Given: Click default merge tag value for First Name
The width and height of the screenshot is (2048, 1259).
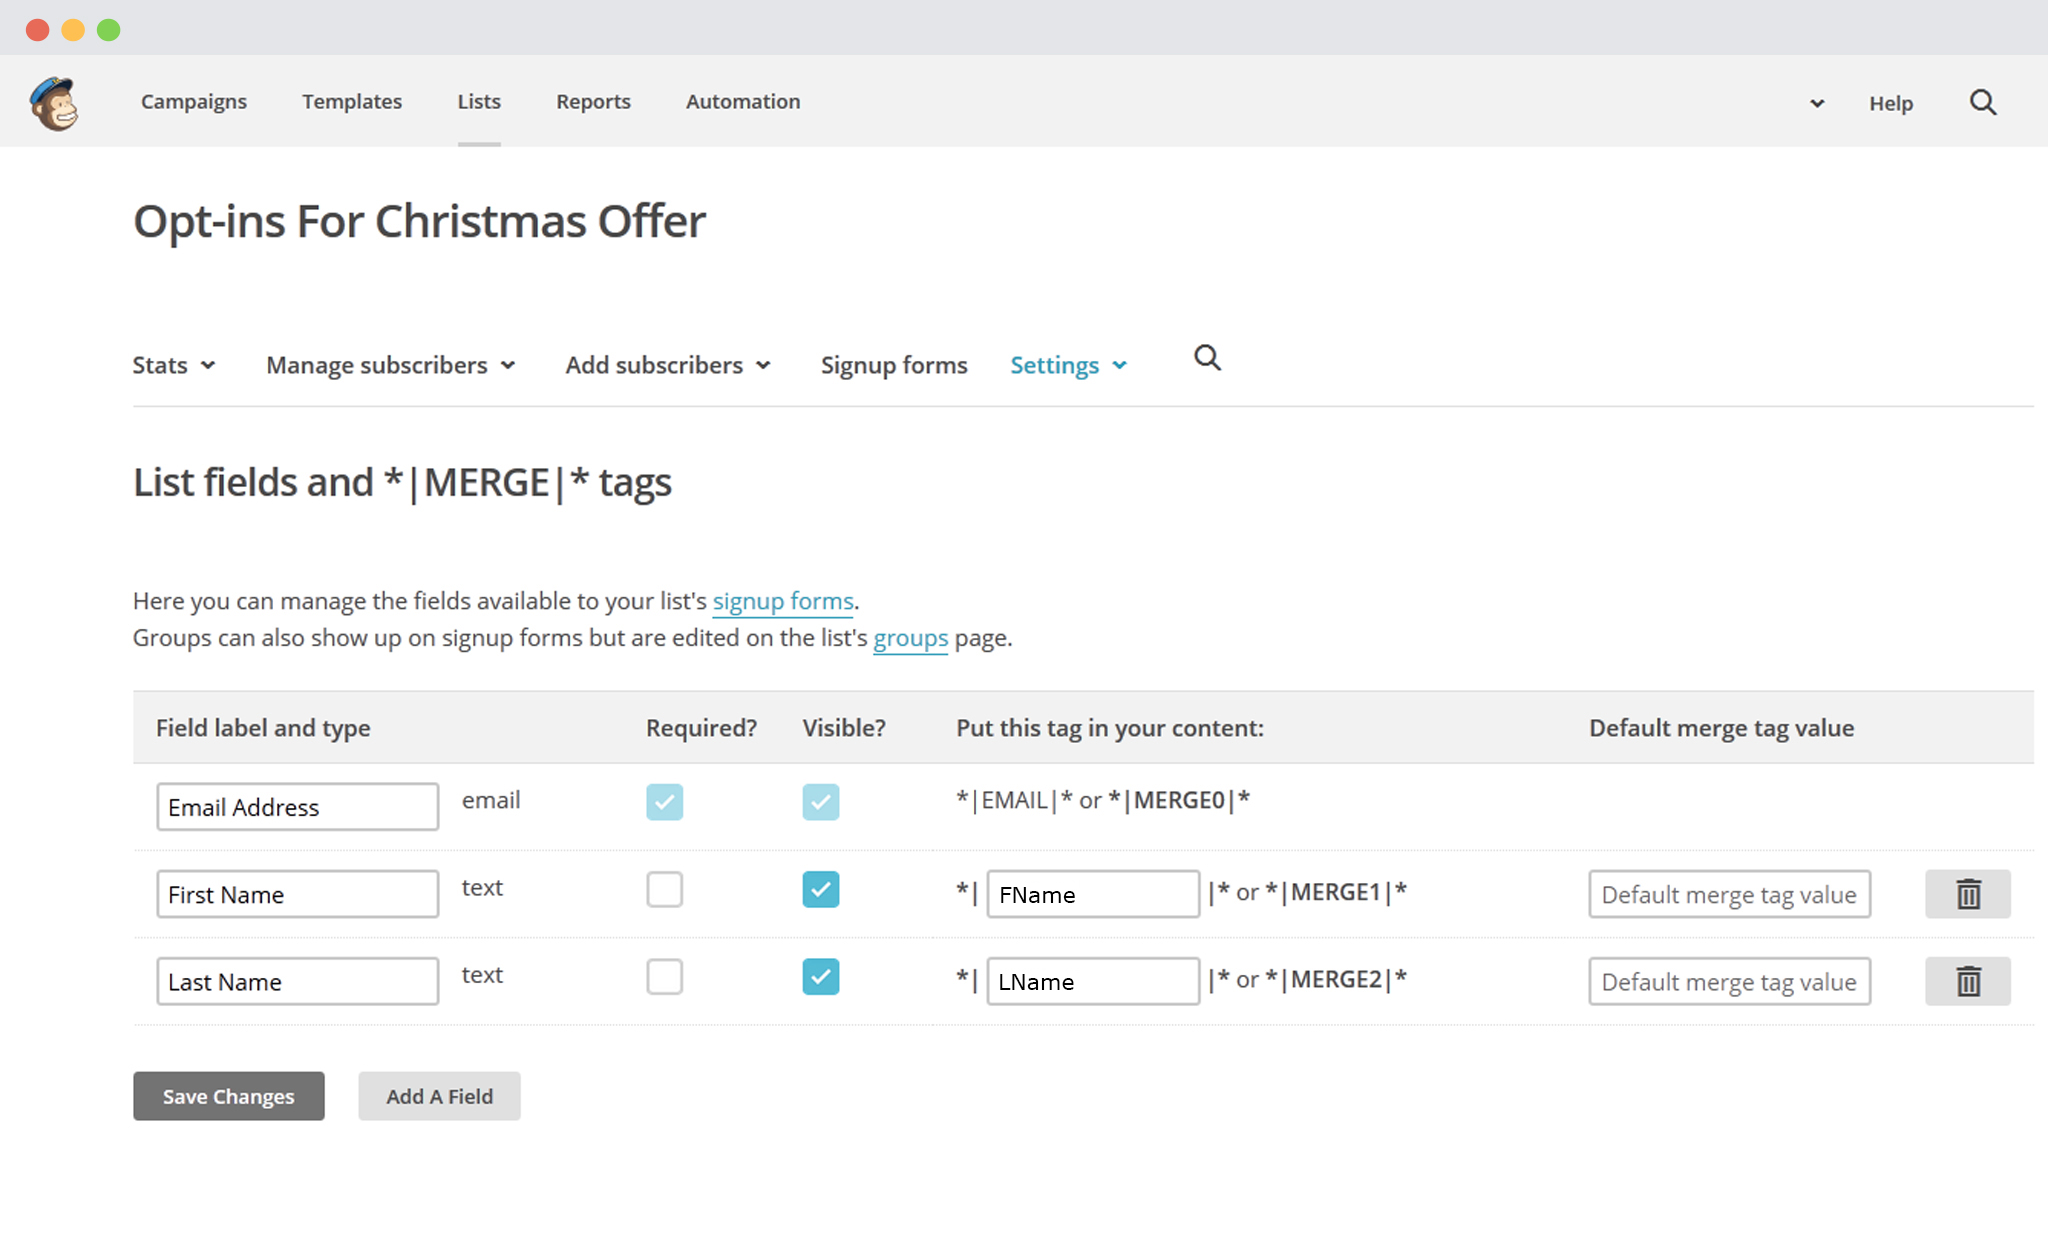Looking at the screenshot, I should 1730,894.
